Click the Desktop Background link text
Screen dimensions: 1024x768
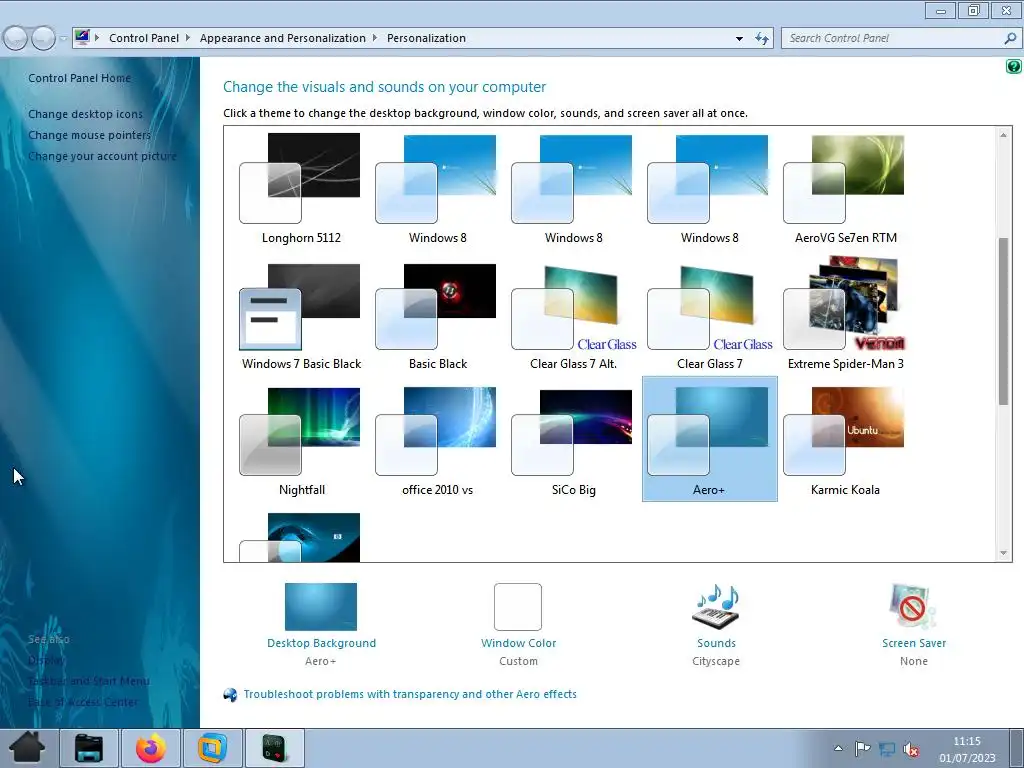click(x=321, y=643)
